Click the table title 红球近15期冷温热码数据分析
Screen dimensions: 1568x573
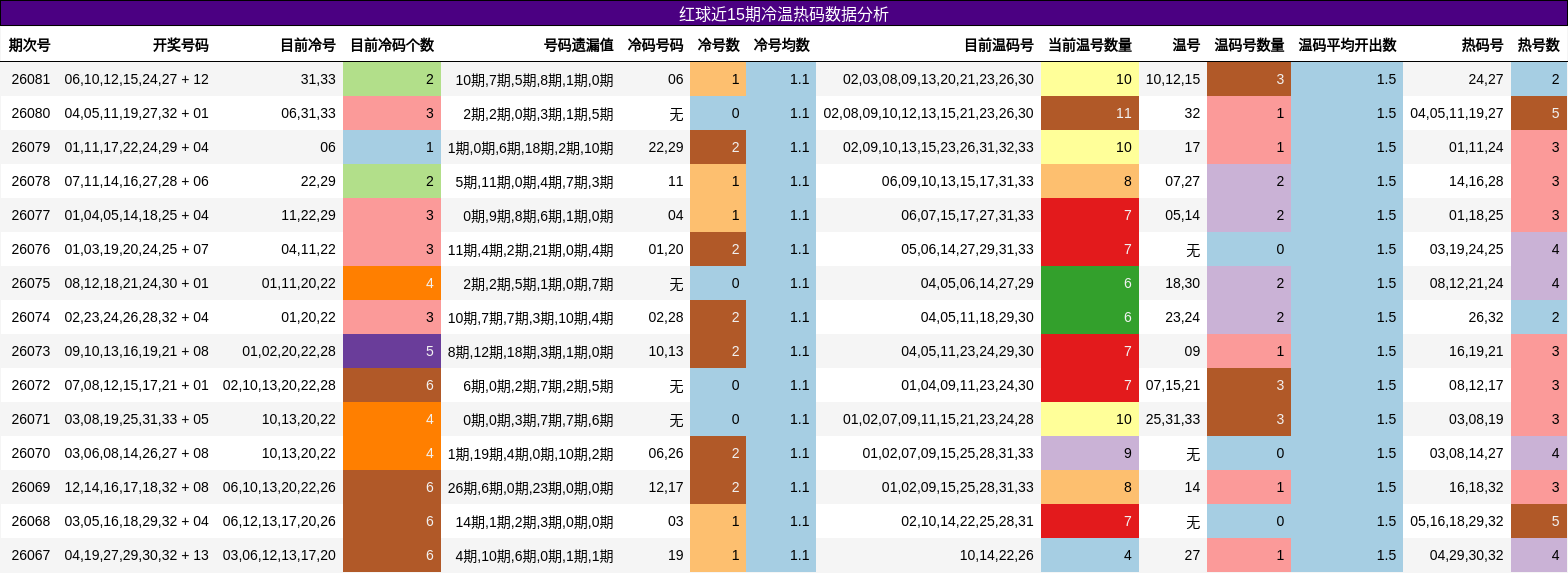tap(783, 14)
